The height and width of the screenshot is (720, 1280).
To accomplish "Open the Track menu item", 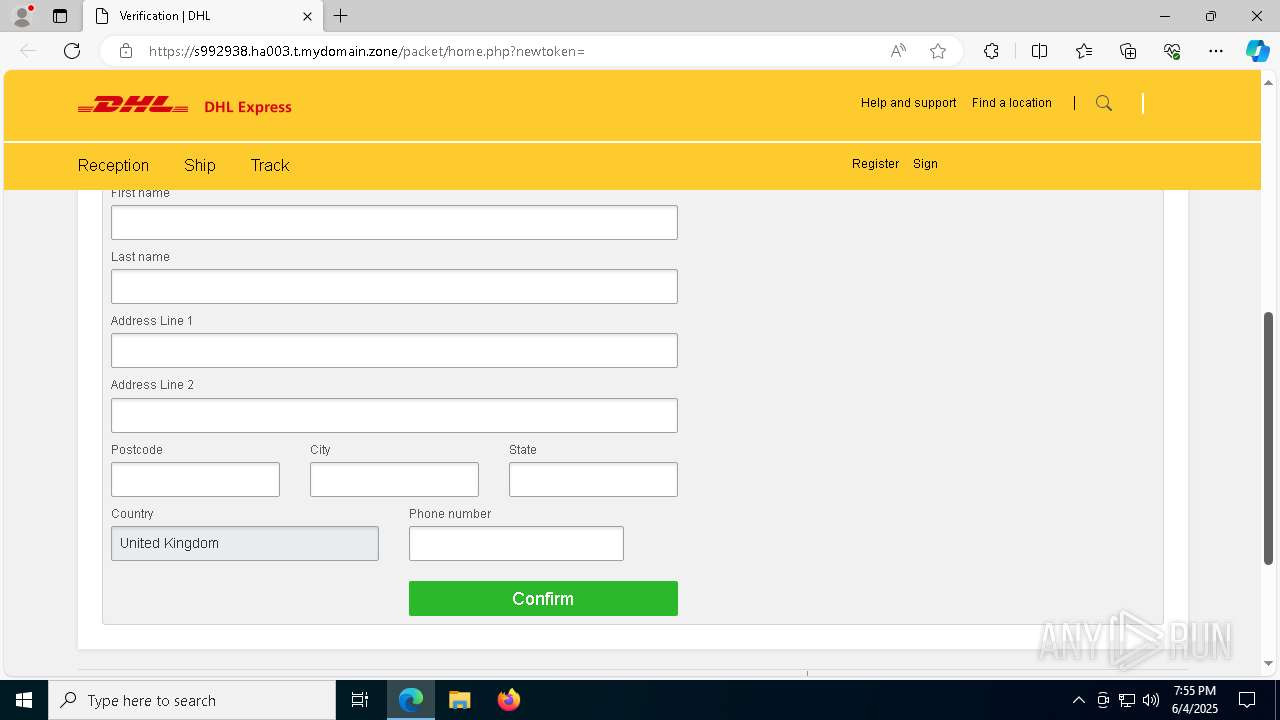I will (x=270, y=165).
